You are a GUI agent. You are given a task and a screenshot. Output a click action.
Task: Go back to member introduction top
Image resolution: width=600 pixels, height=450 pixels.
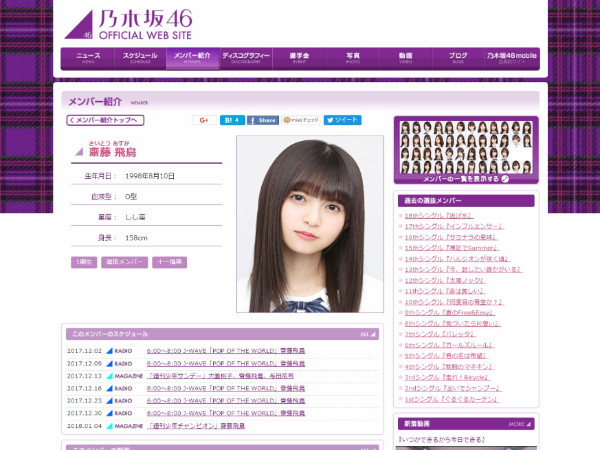click(105, 120)
